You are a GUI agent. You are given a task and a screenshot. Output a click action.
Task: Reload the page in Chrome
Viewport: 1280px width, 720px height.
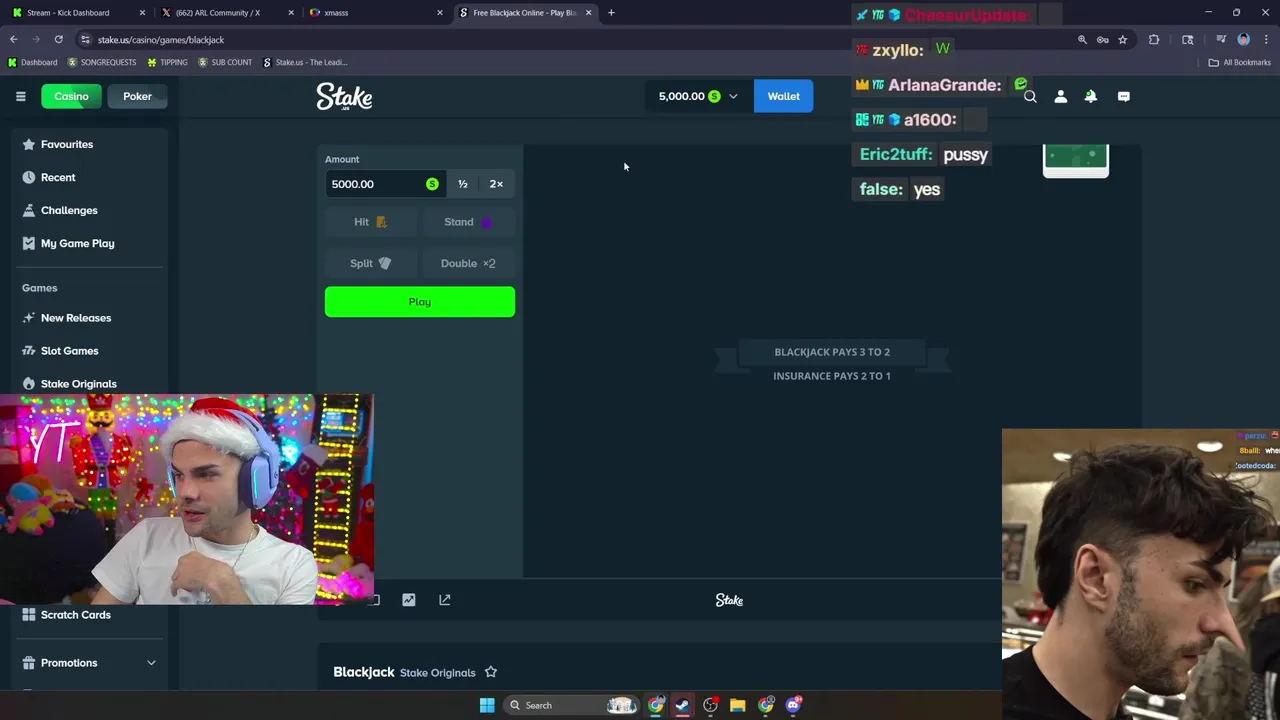point(58,40)
